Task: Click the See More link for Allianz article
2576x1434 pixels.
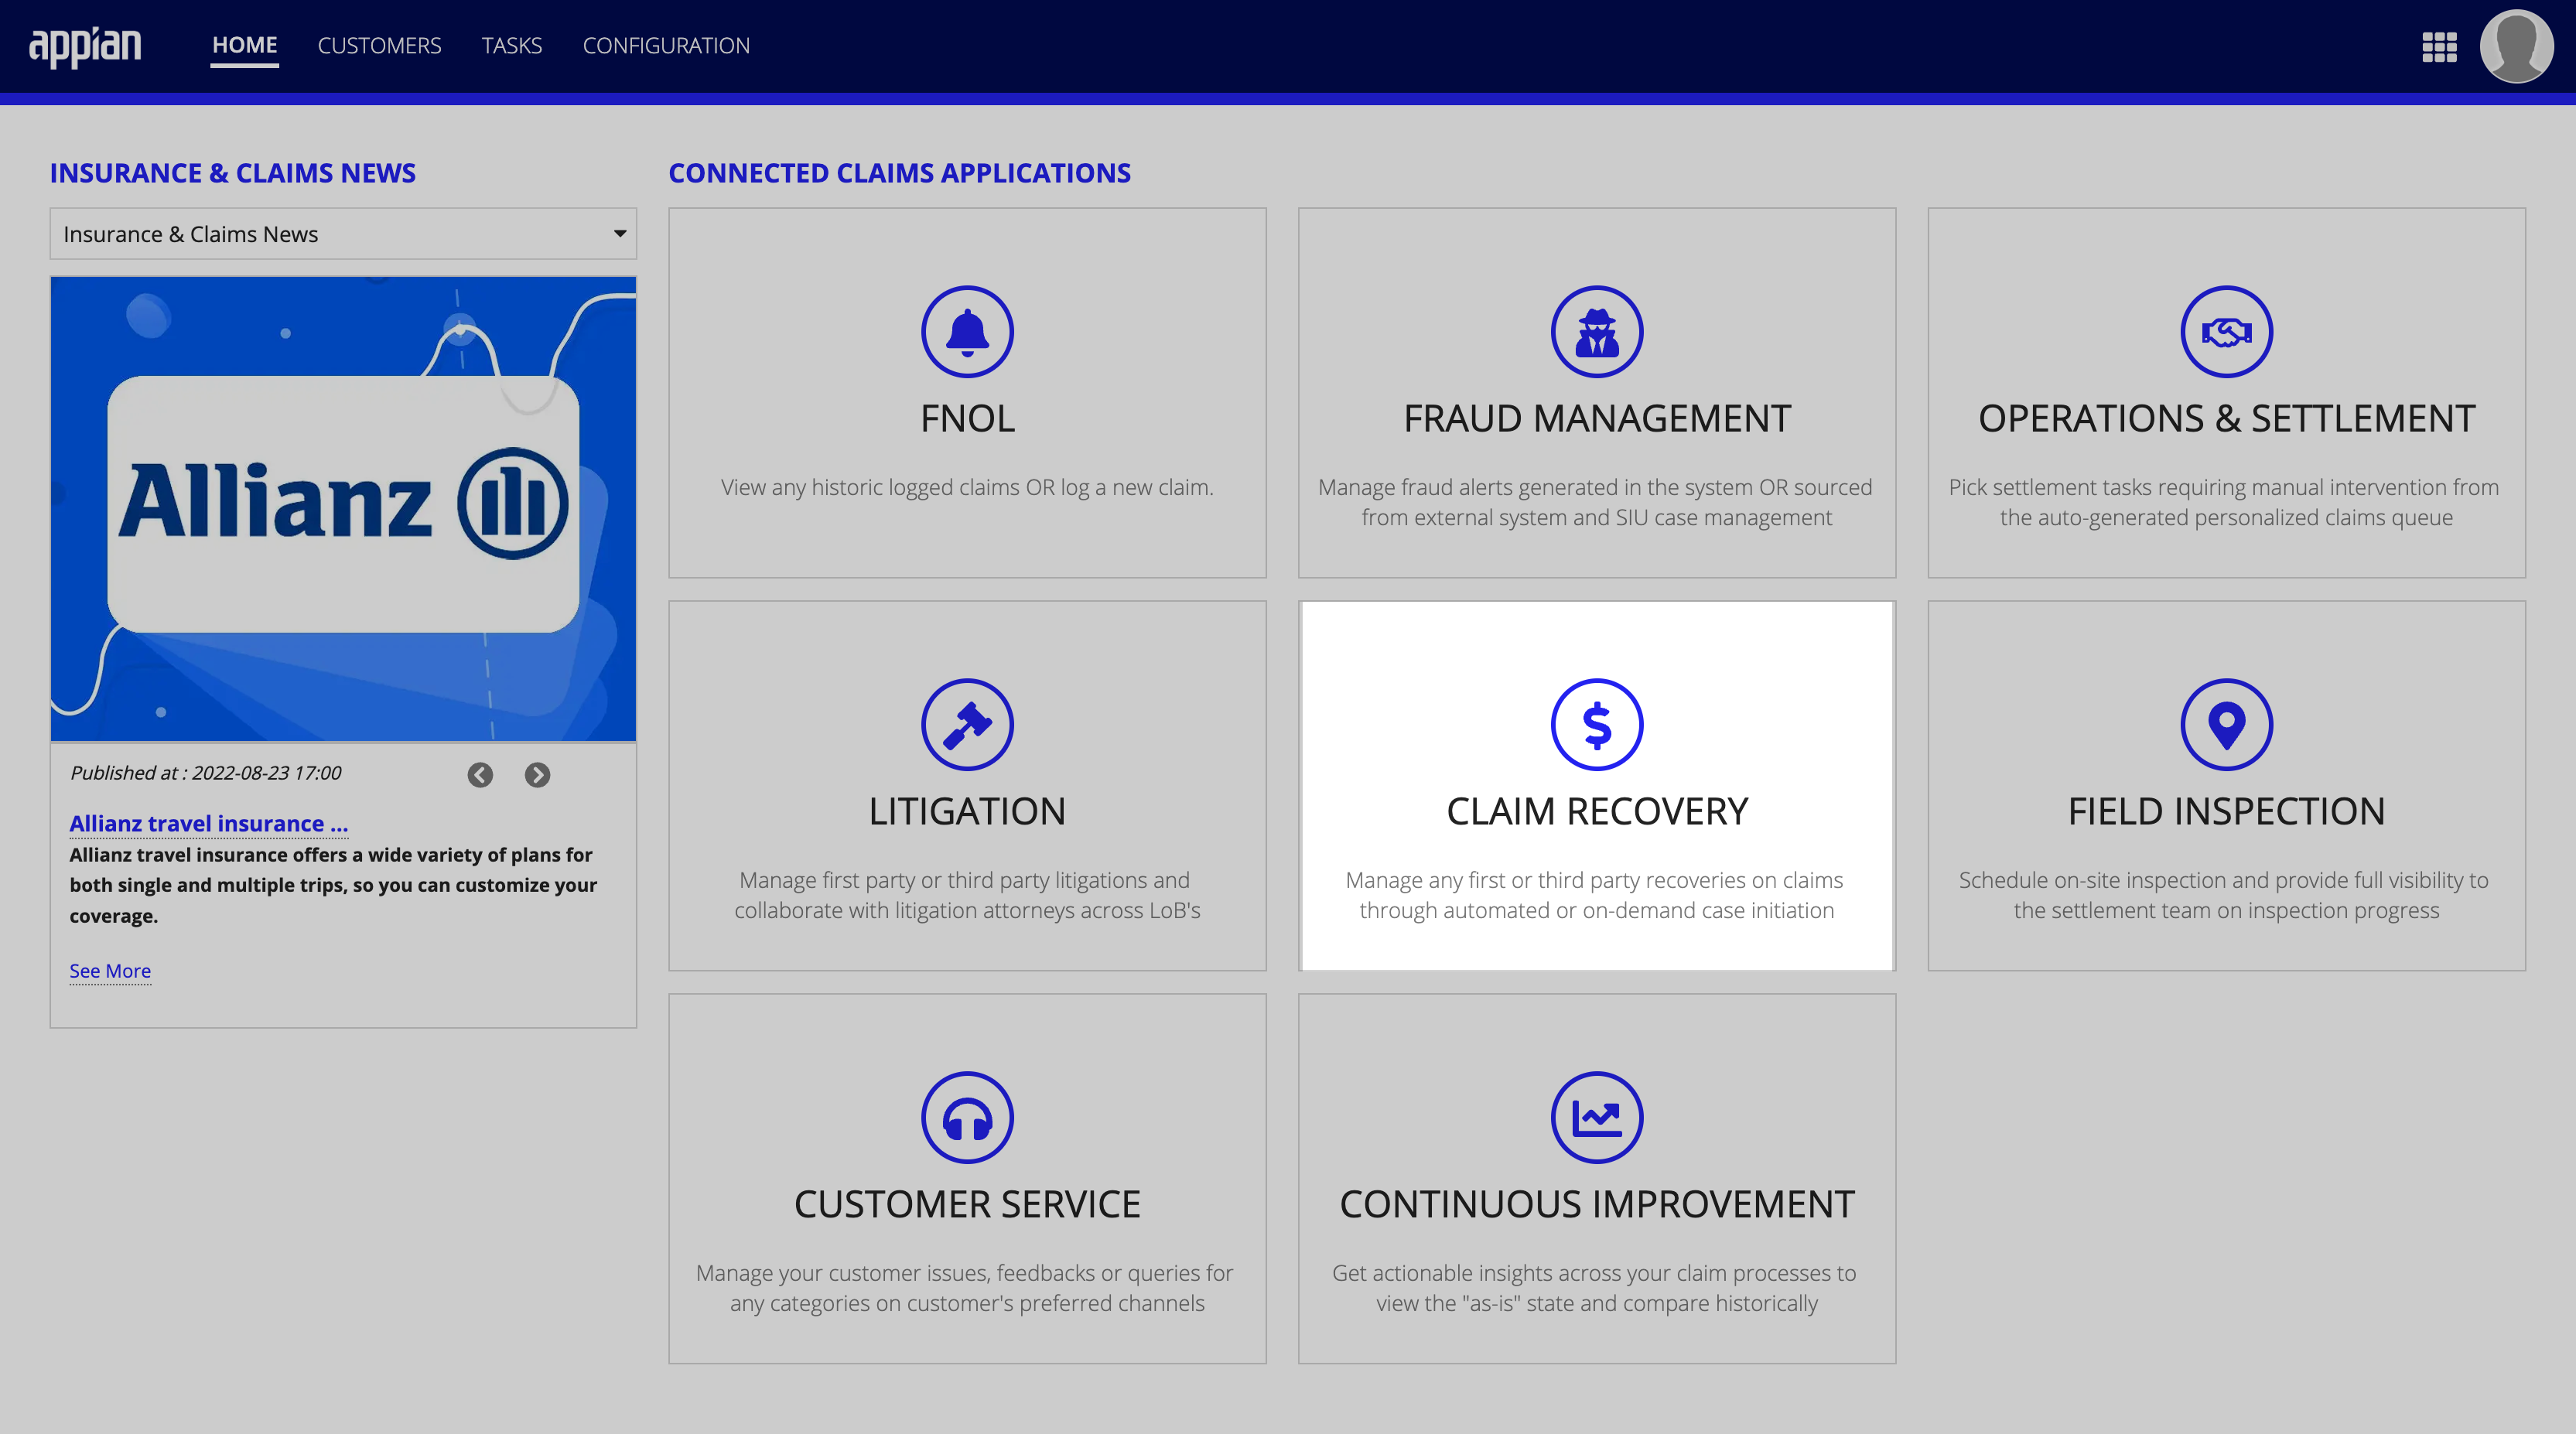Action: [110, 970]
